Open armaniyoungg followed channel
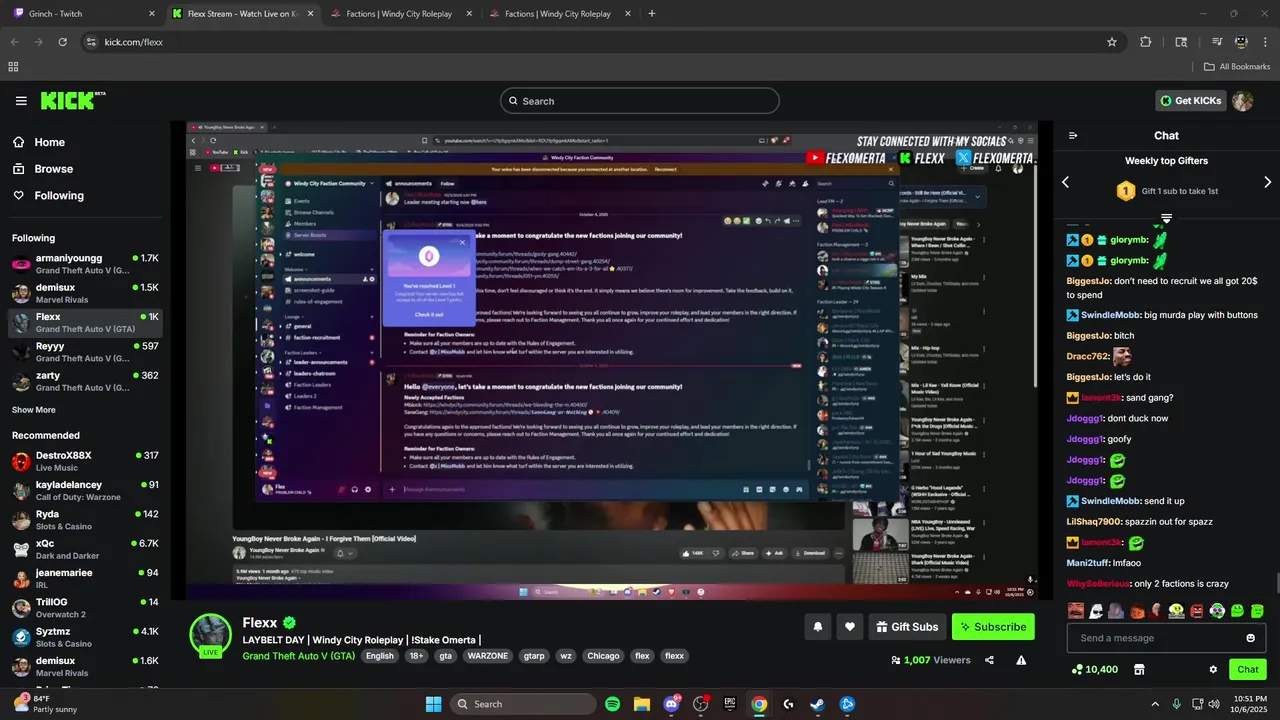This screenshot has height=720, width=1280. (x=85, y=264)
